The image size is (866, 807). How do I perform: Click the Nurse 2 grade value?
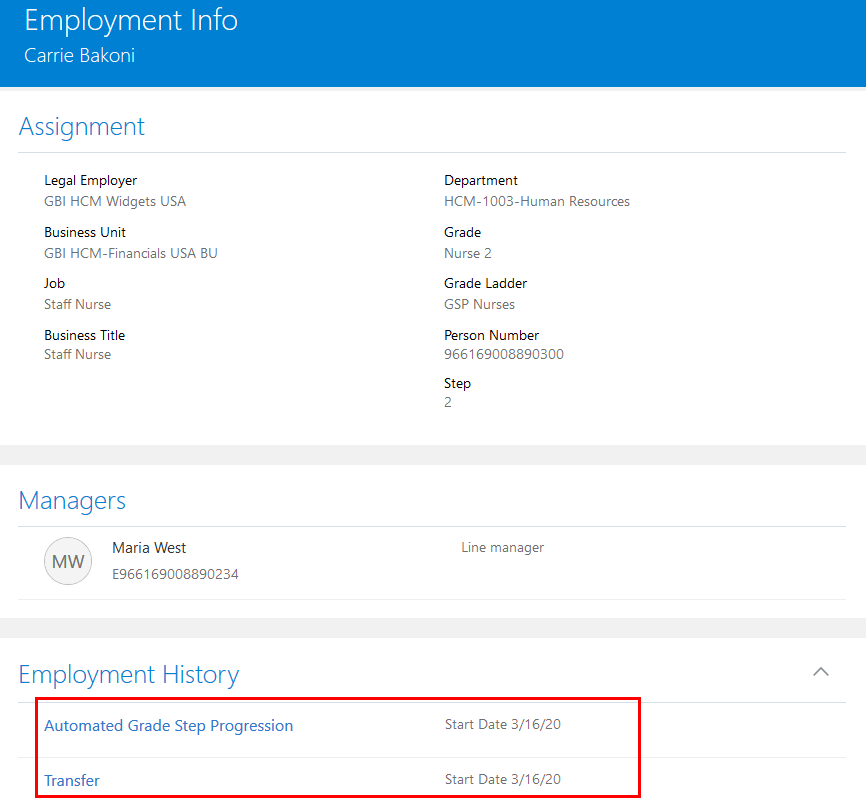coord(468,253)
